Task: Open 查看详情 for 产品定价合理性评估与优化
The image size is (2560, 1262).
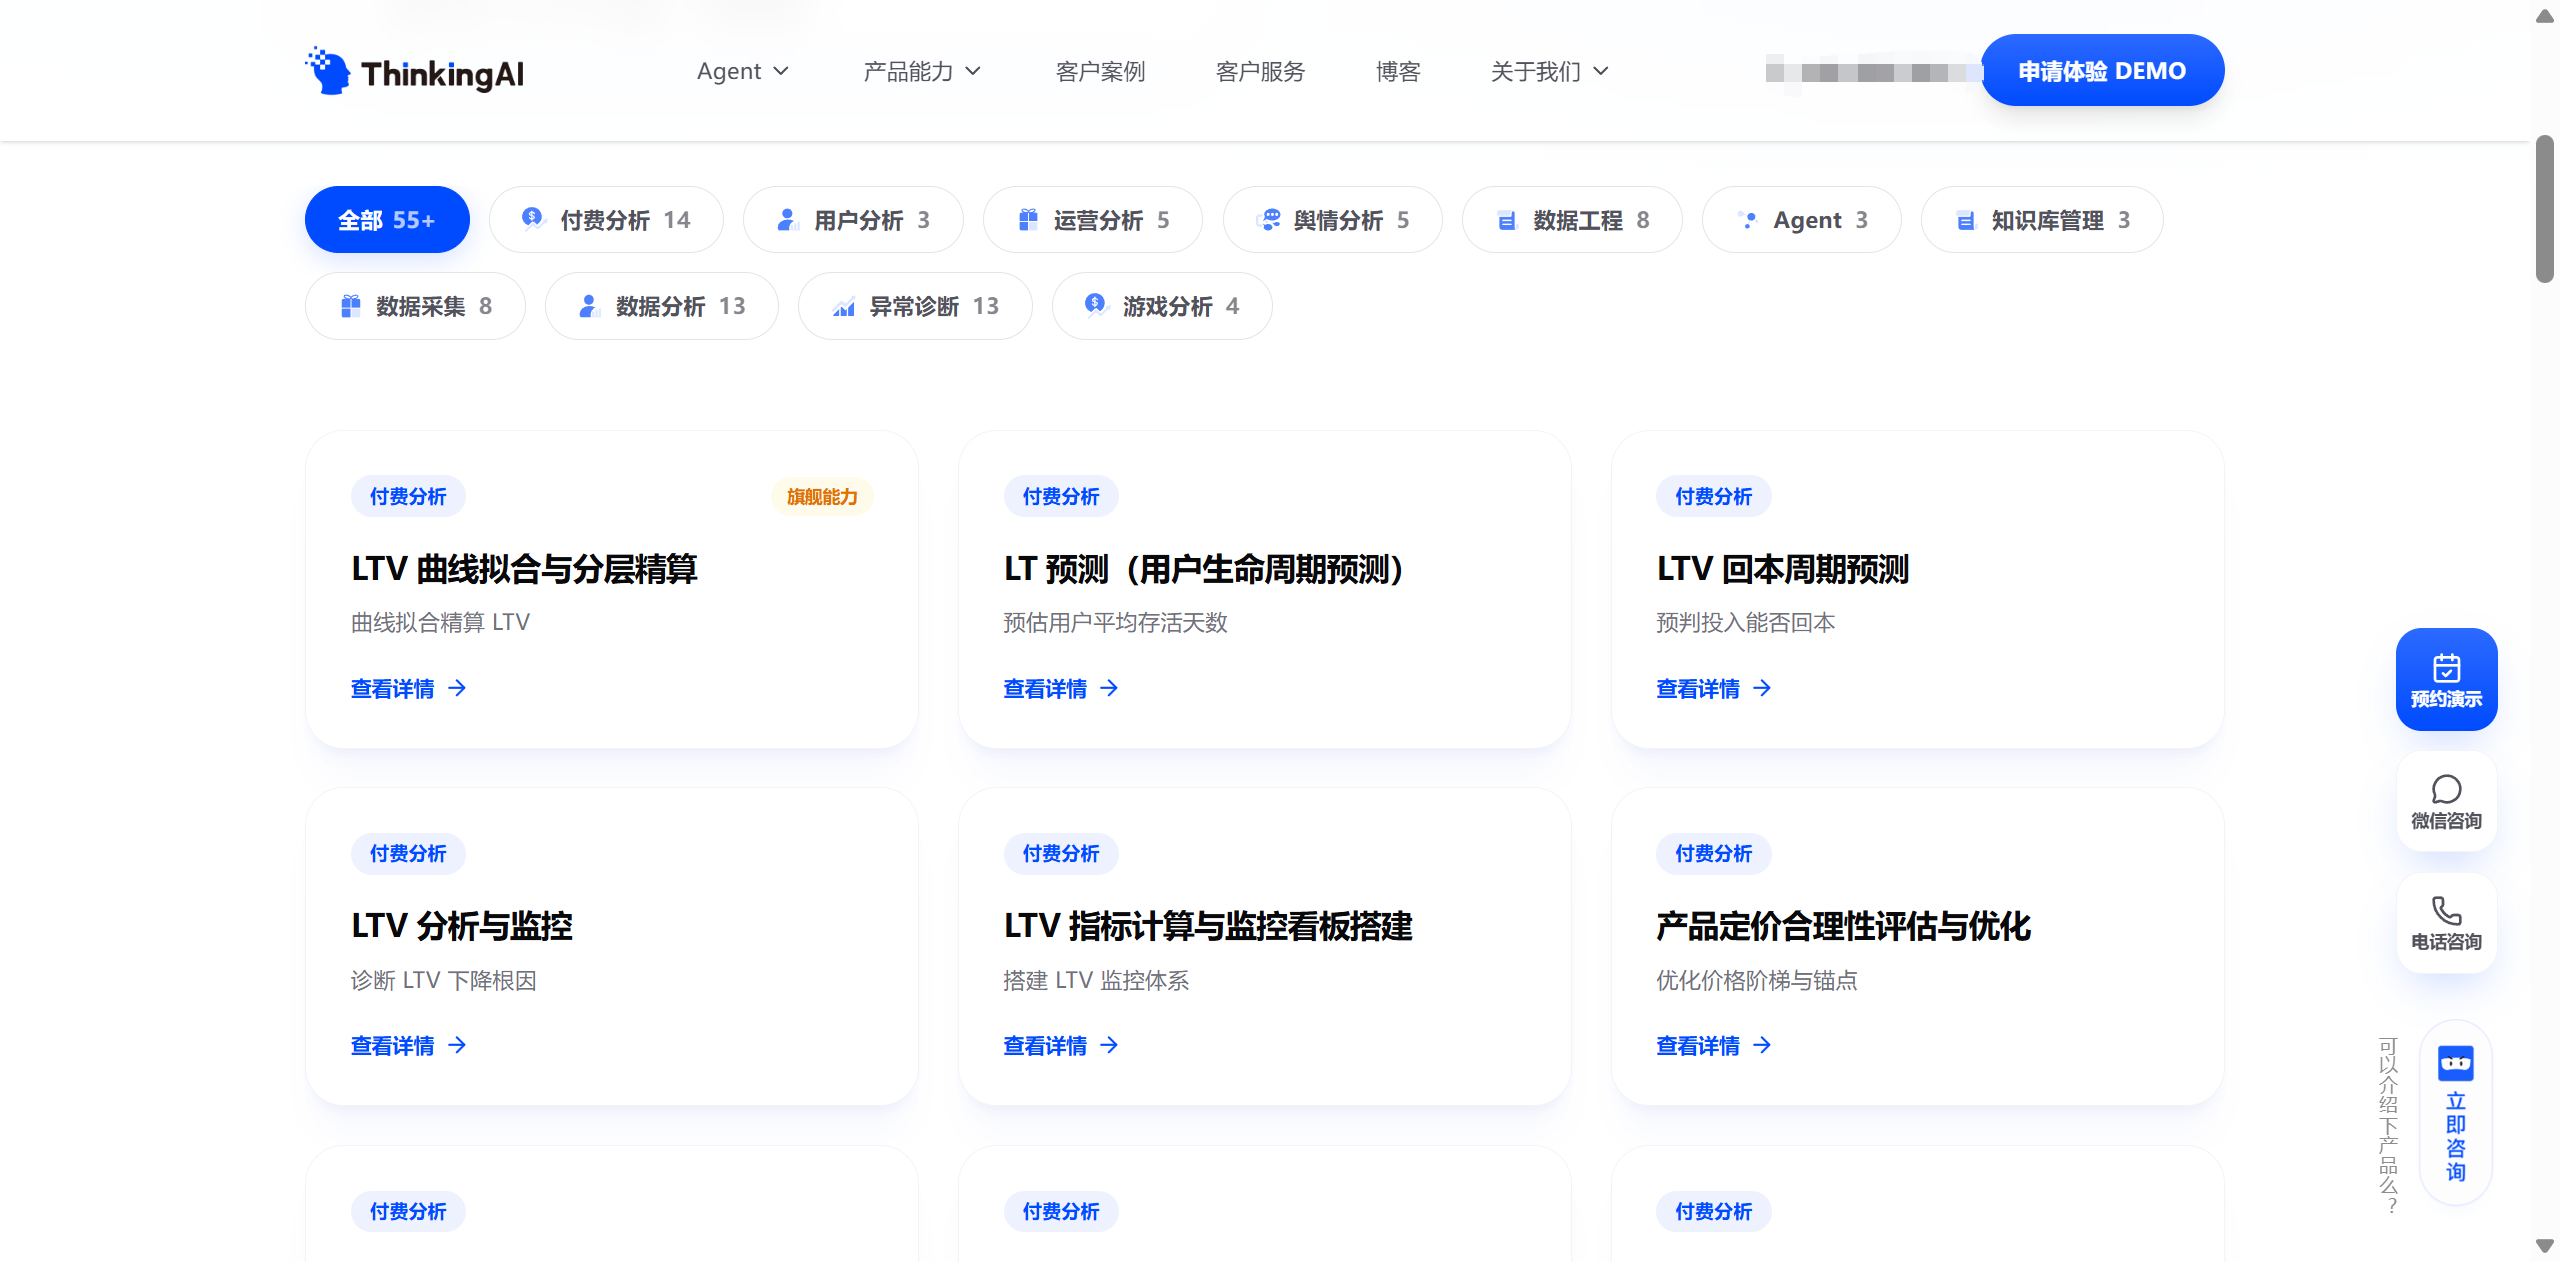Action: coord(1714,1045)
